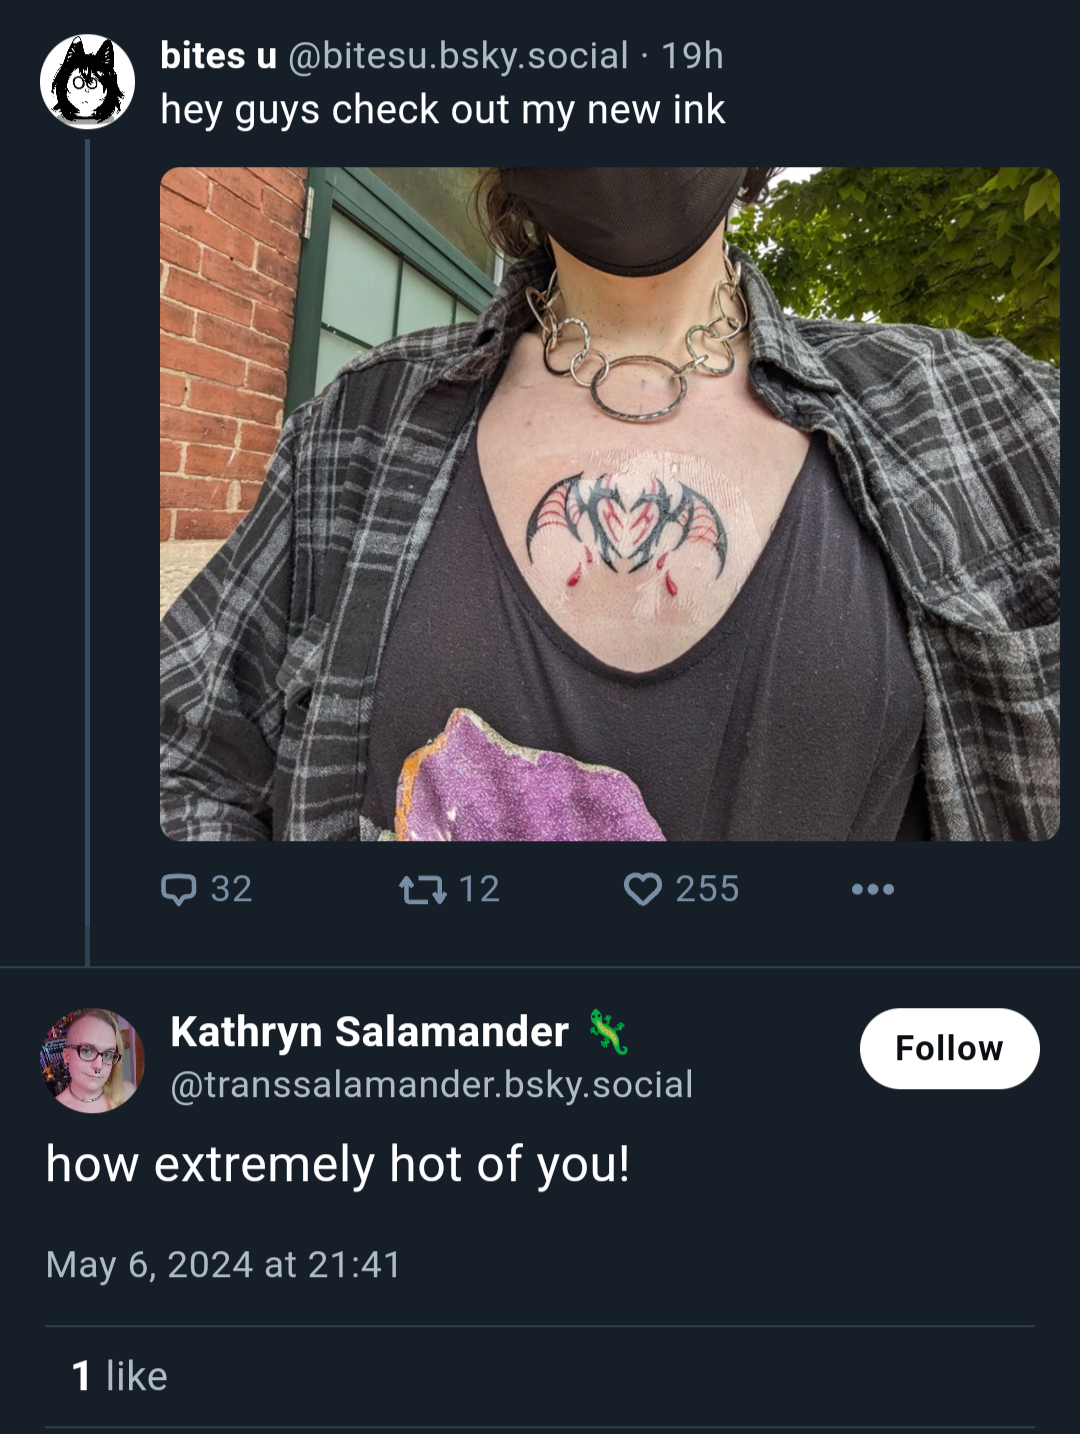Select the text 'hey guys check out my new ink'
The image size is (1080, 1434).
coord(443,110)
